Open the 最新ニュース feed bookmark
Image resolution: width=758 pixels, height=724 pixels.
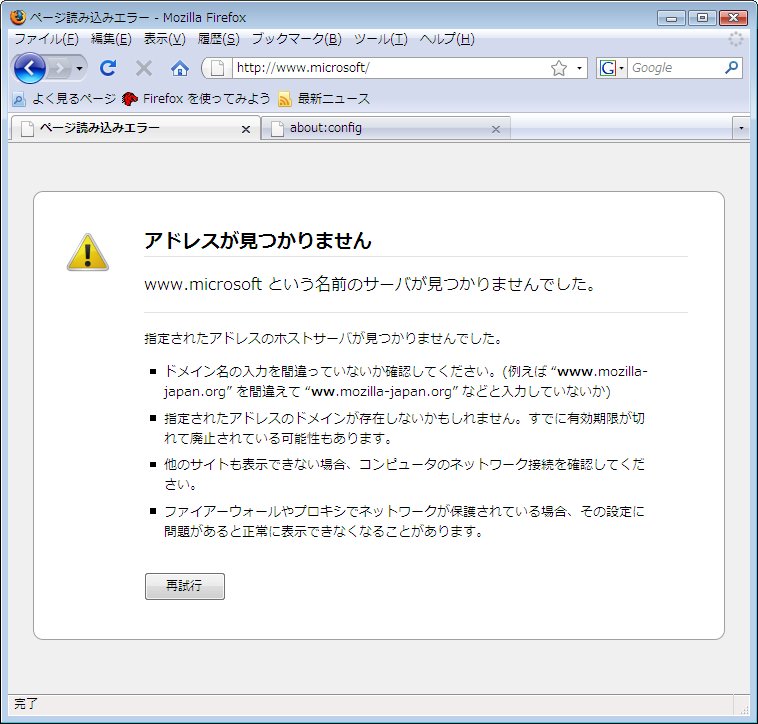click(324, 99)
